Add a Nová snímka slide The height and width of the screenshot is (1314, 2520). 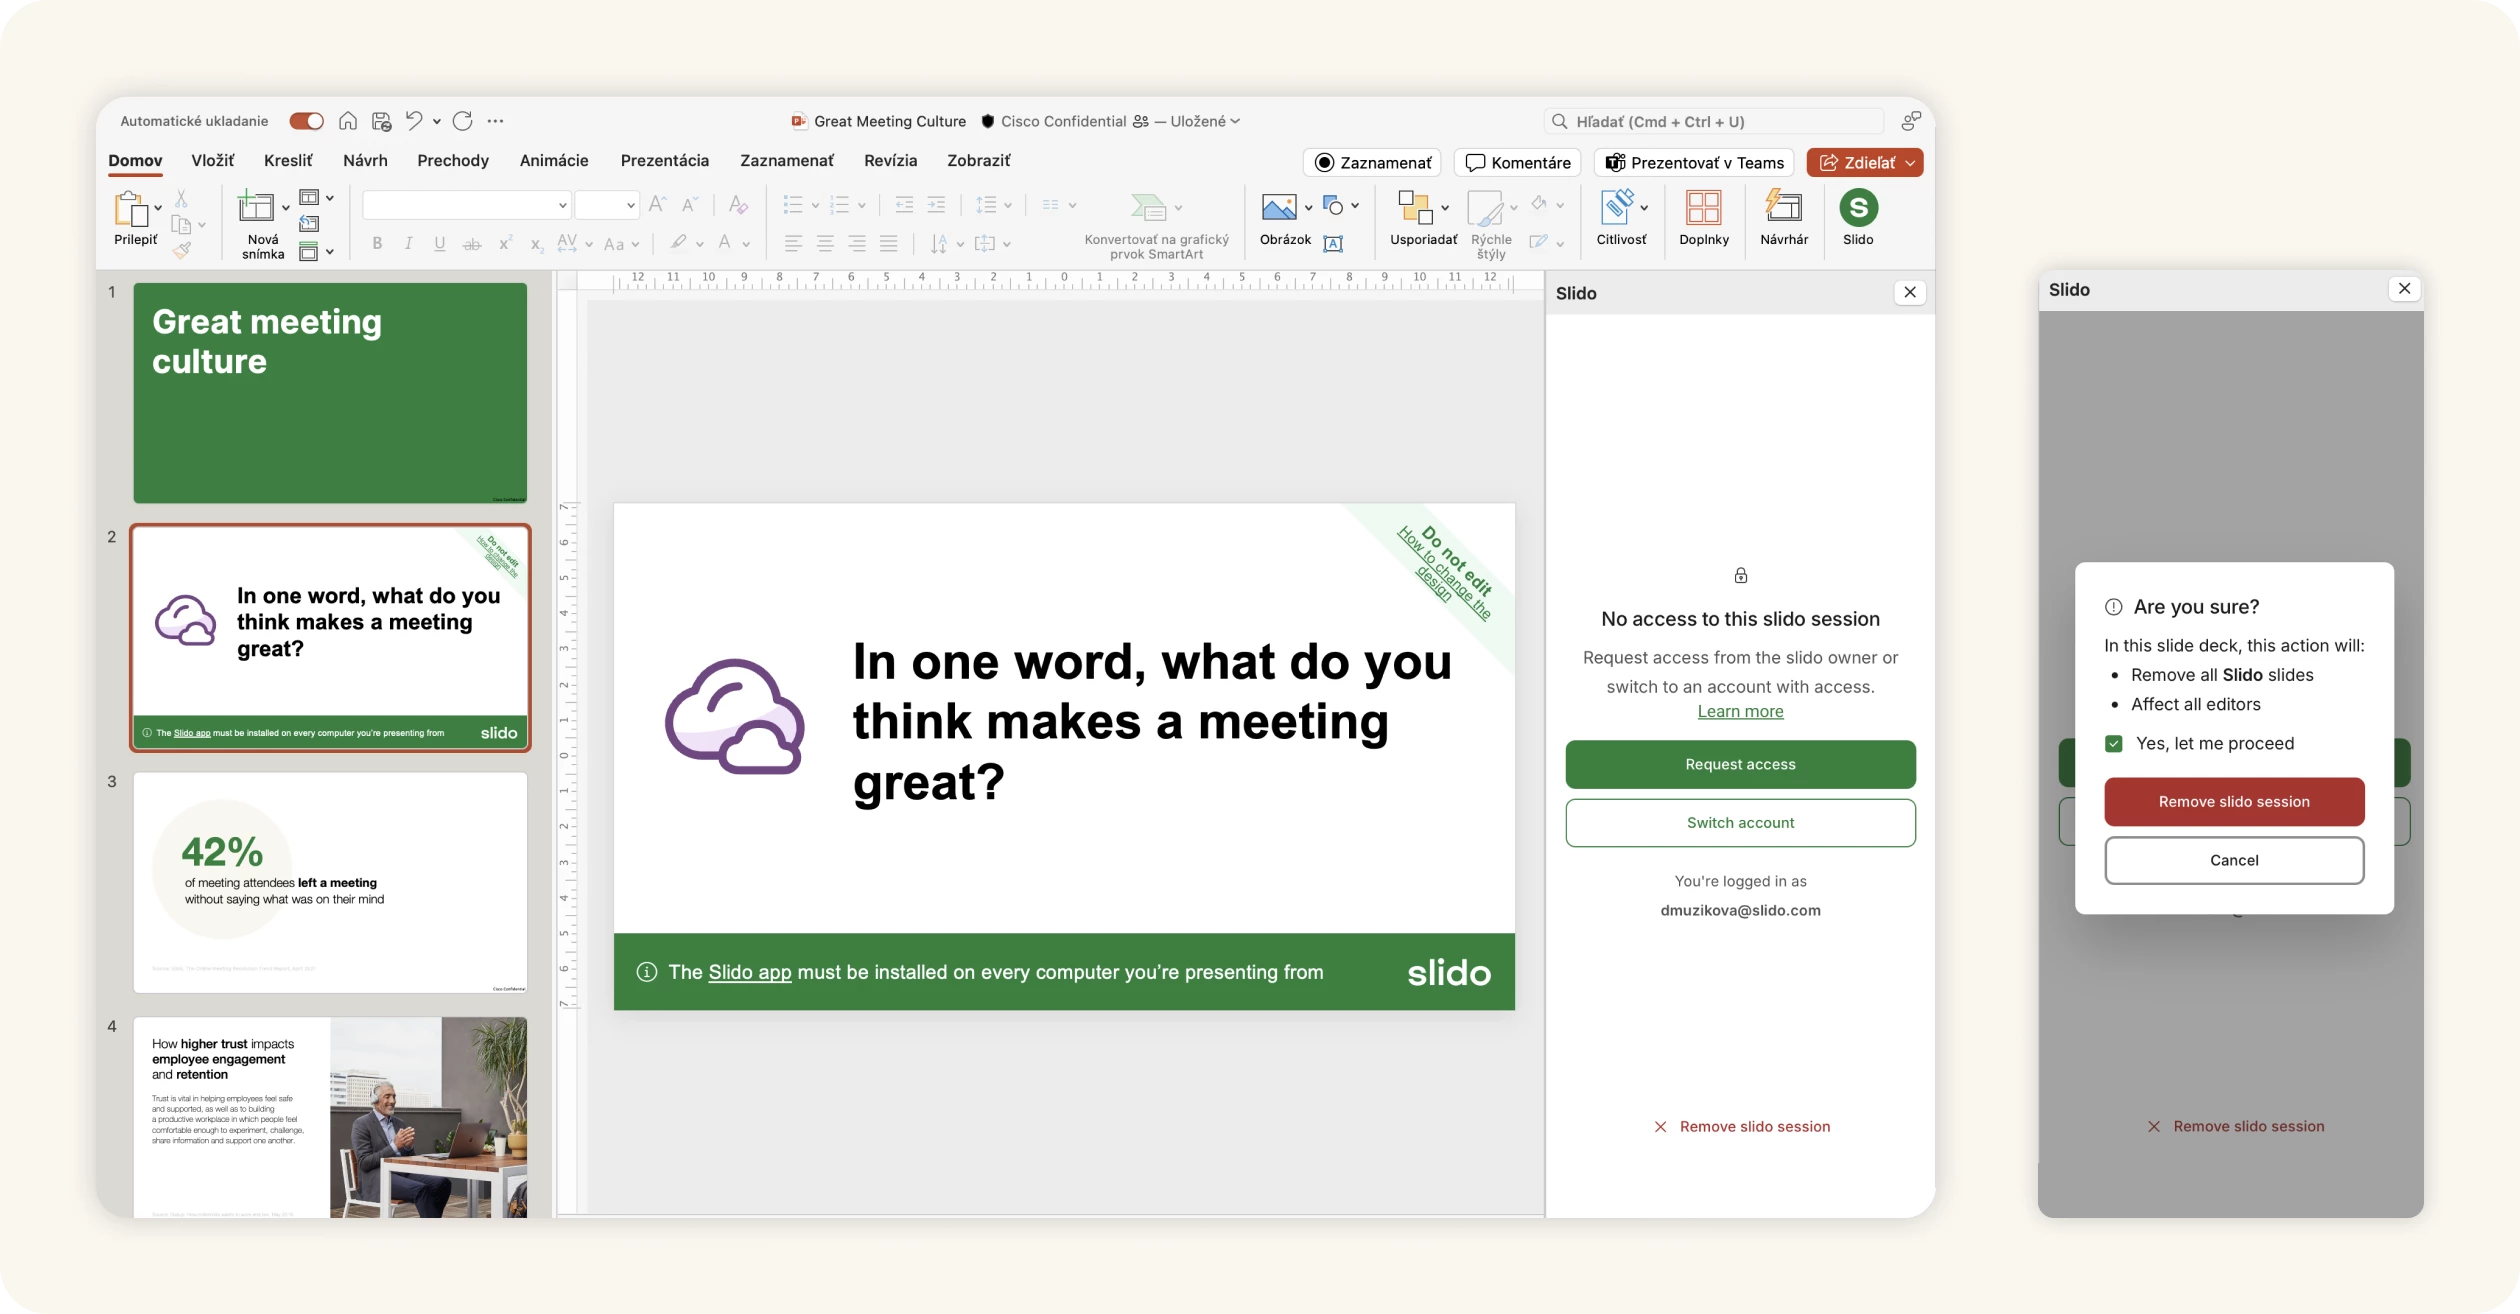[255, 206]
